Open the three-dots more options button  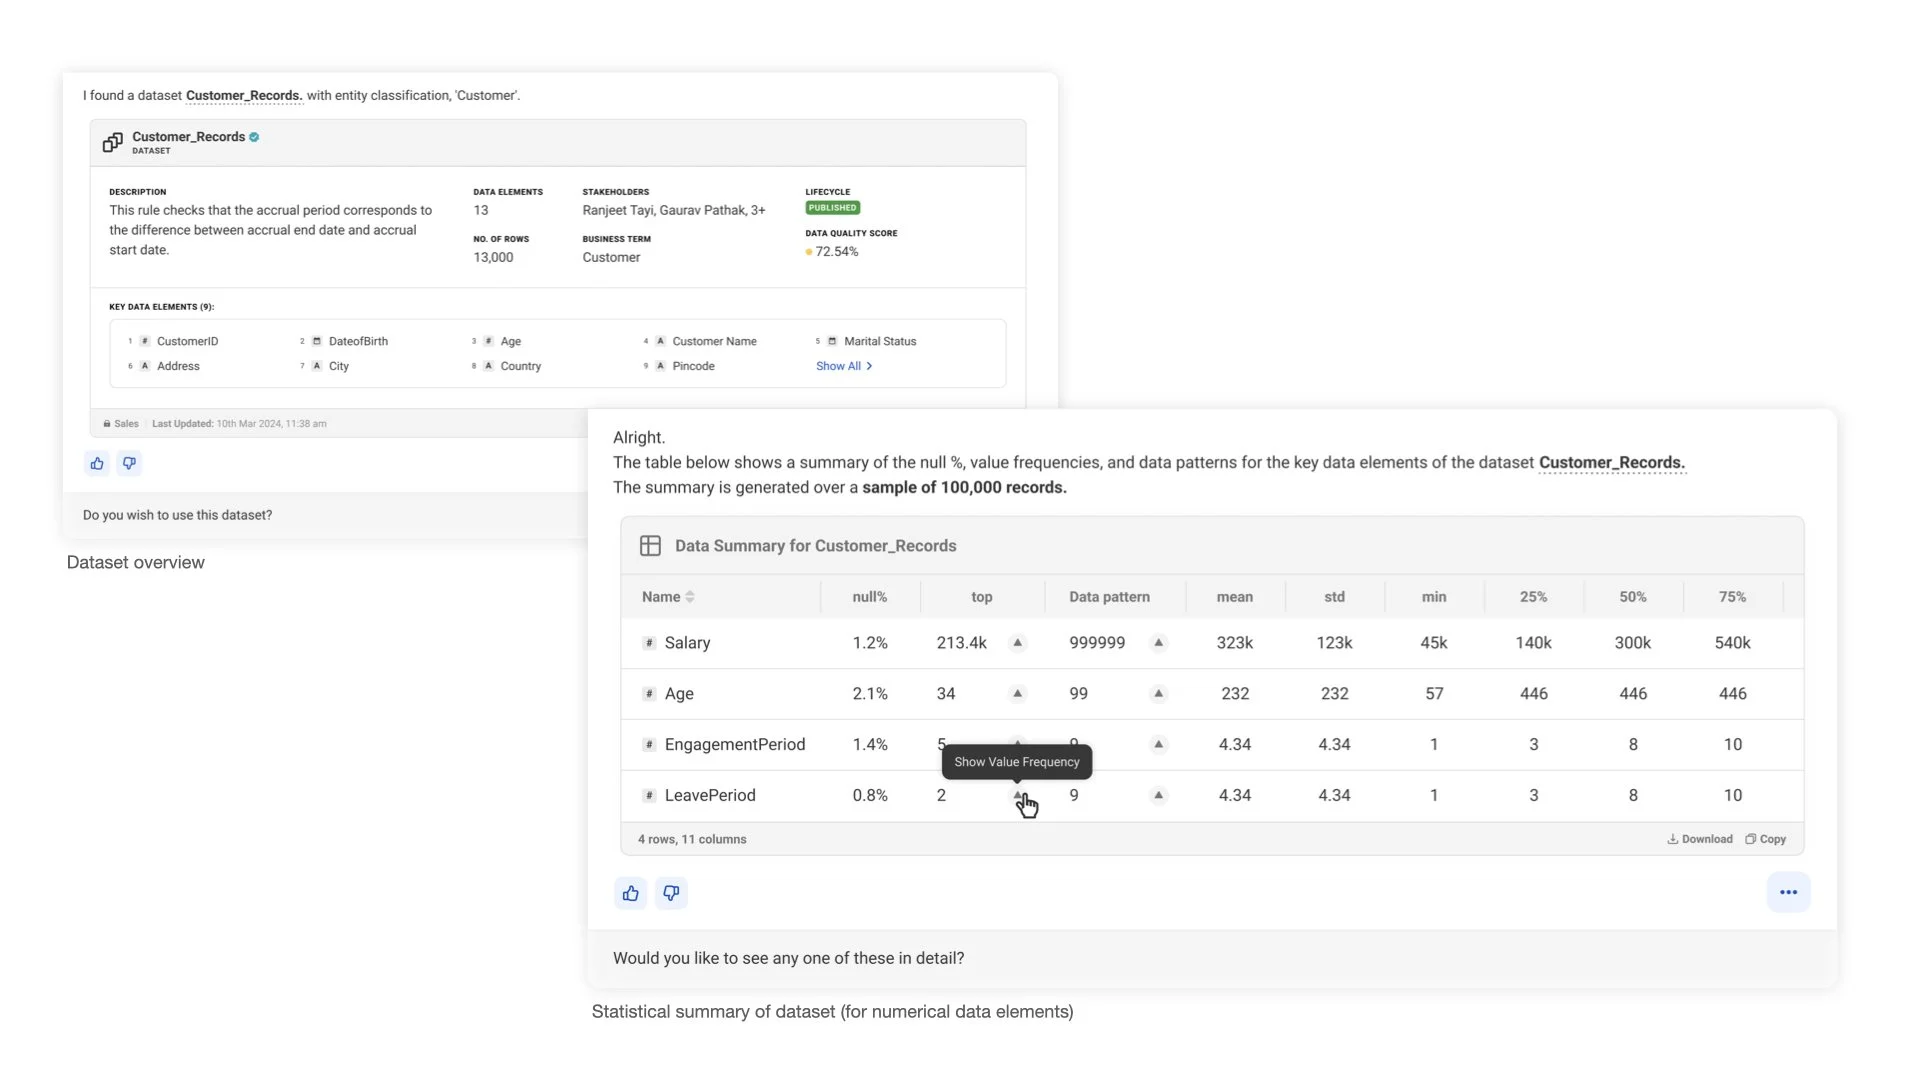click(x=1788, y=892)
